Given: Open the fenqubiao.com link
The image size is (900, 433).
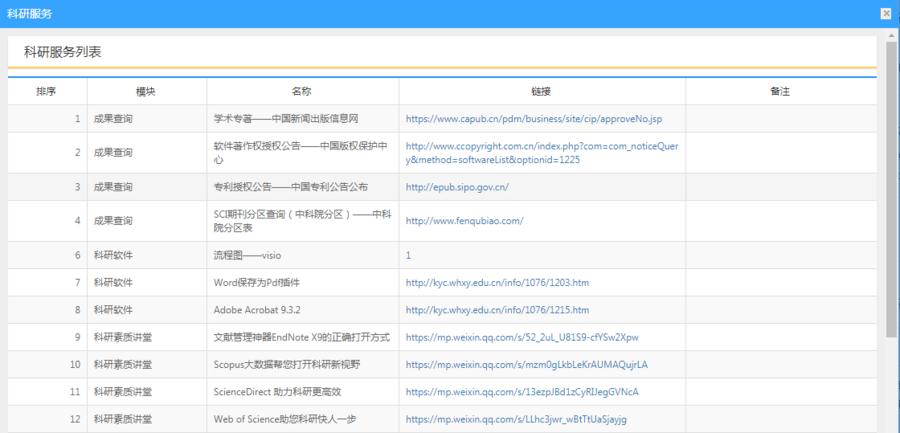Looking at the screenshot, I should 464,221.
